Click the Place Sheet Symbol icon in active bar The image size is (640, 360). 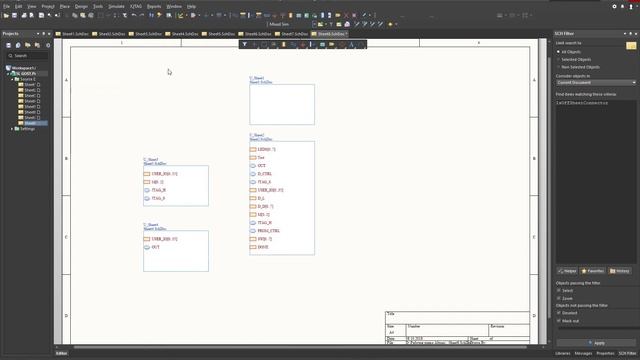click(x=322, y=44)
